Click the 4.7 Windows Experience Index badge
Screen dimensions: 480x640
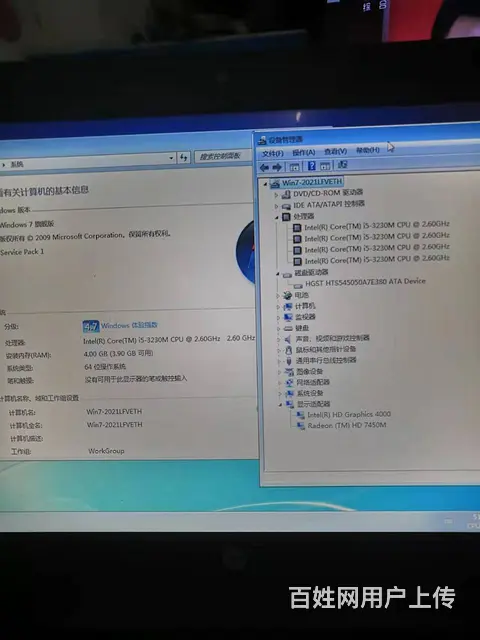[x=91, y=326]
